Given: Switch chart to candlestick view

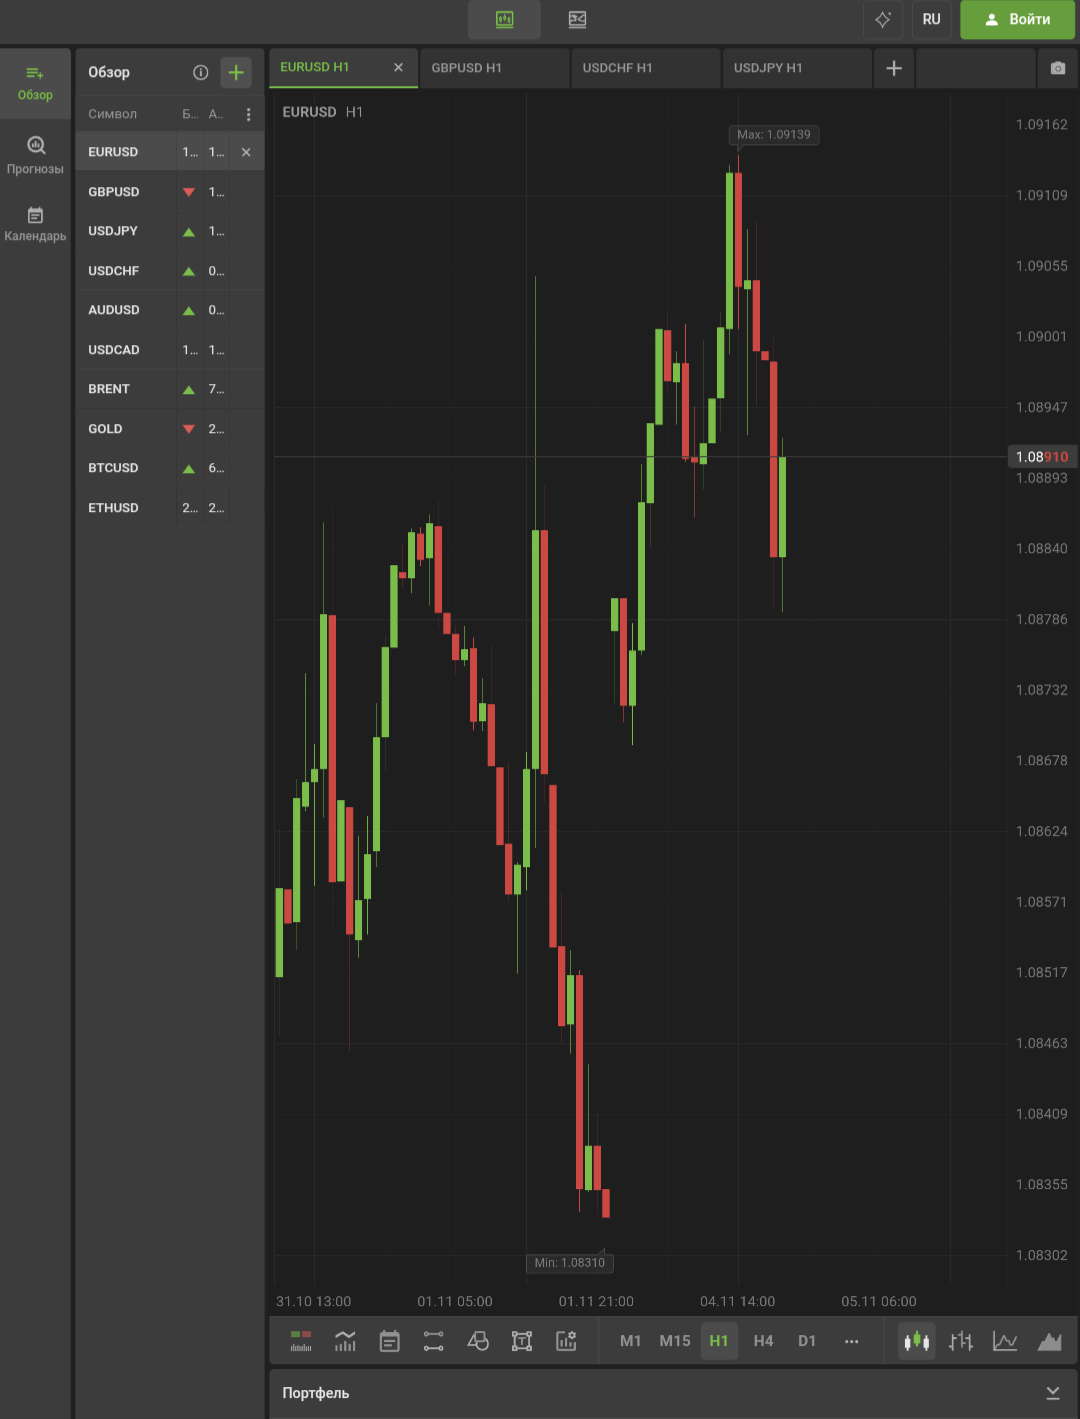Looking at the screenshot, I should [x=916, y=1341].
